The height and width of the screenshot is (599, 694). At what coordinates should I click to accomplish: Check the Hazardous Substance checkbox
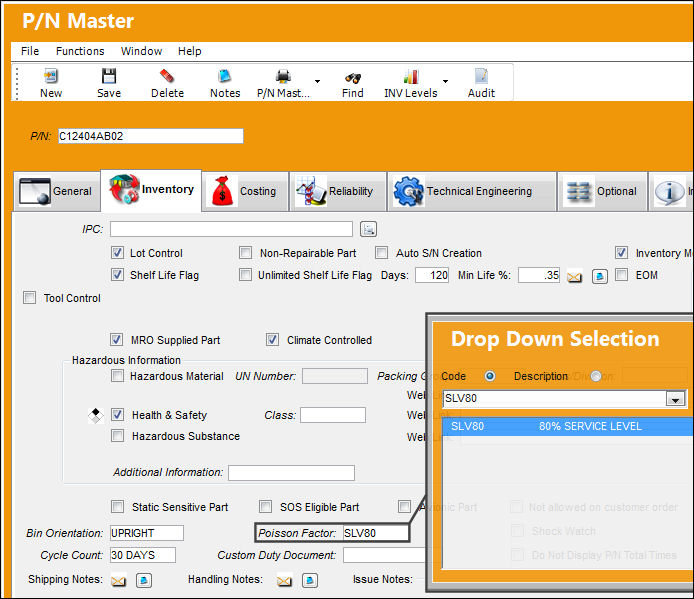(x=117, y=436)
